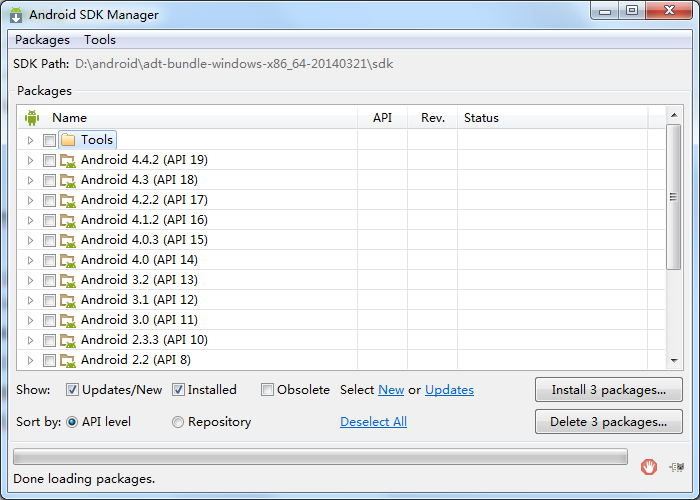The image size is (700, 500).
Task: Click the Deselect All link
Action: coord(373,422)
